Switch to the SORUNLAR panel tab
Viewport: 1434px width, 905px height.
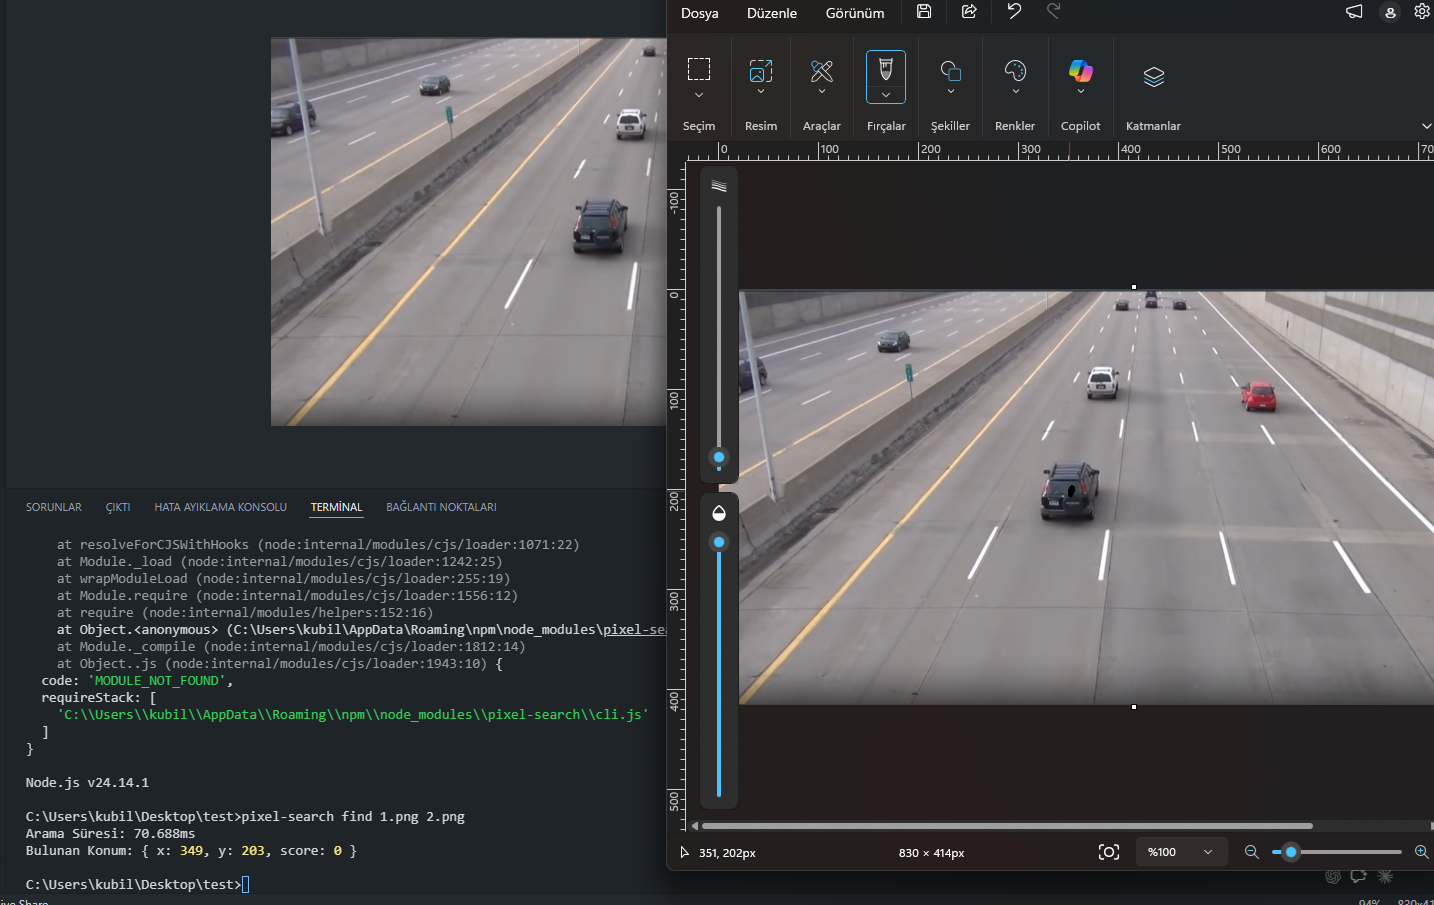pos(54,507)
